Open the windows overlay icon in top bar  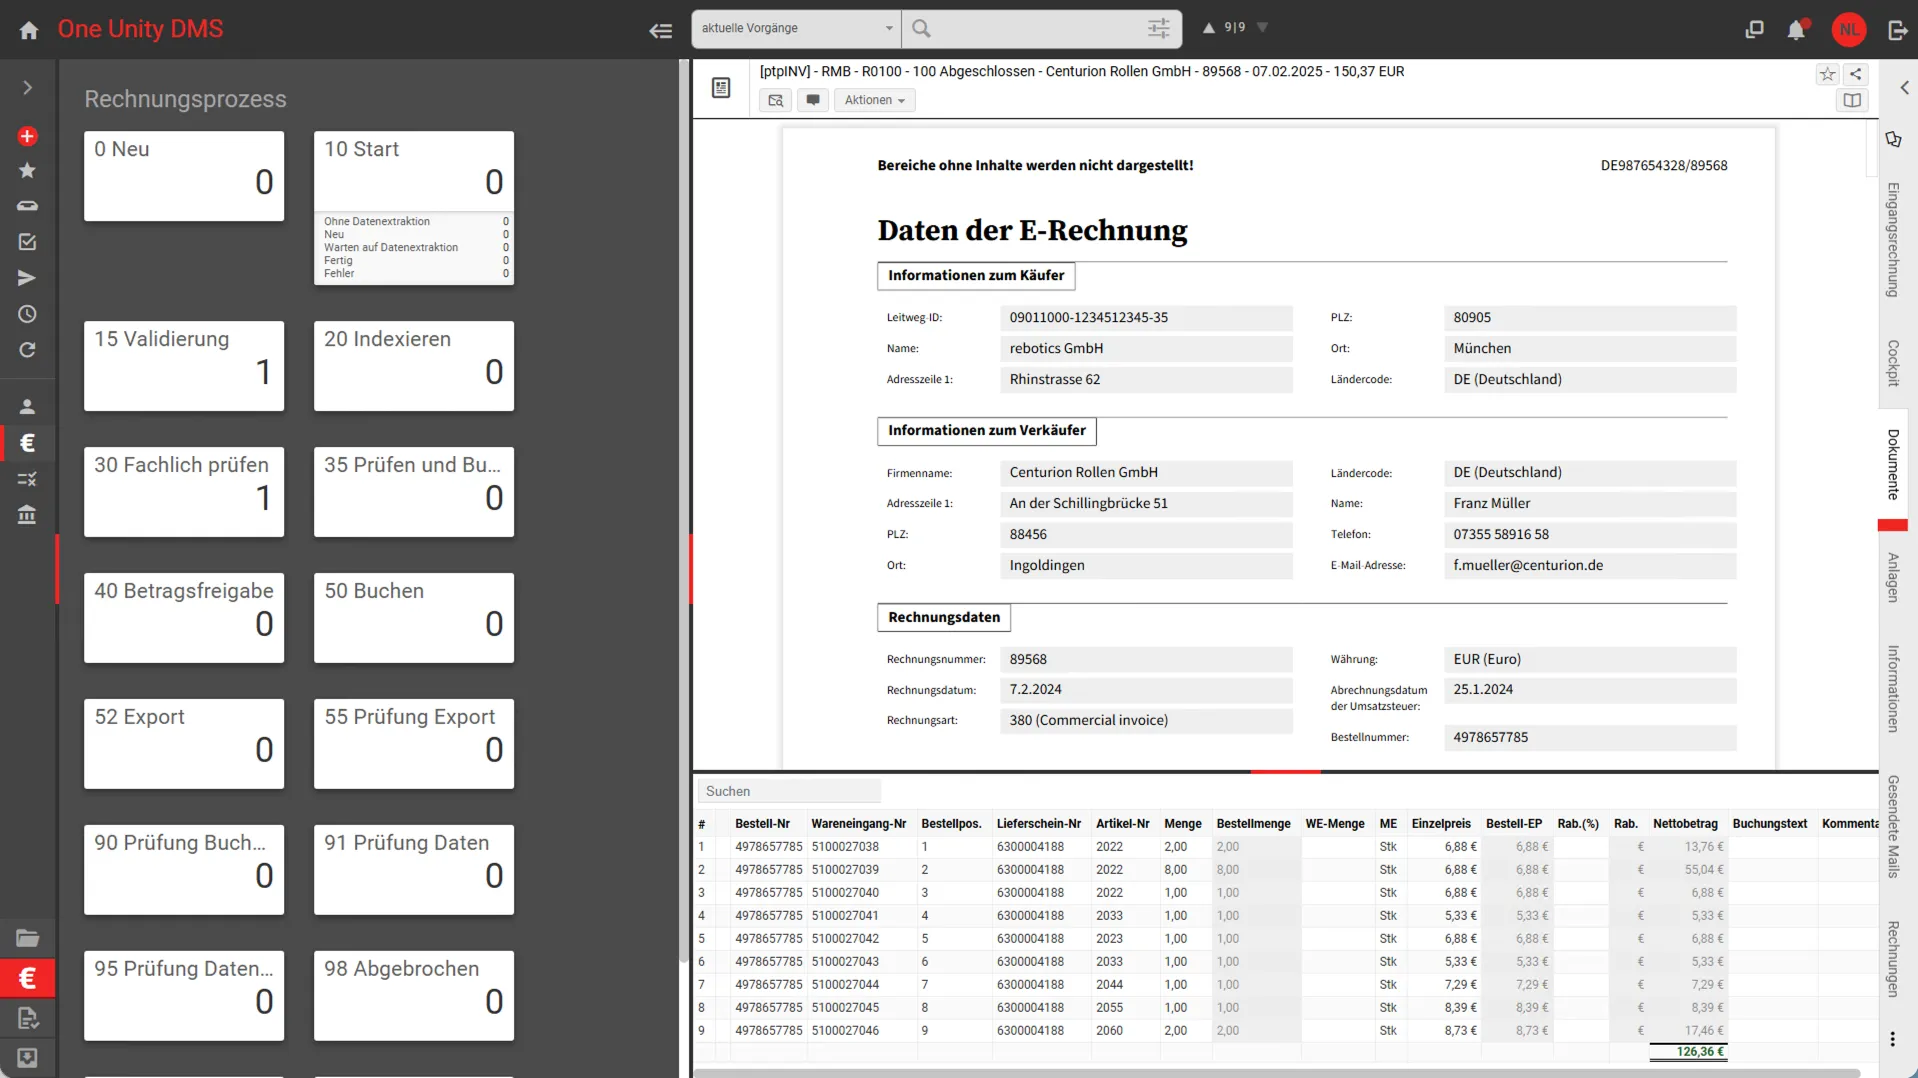point(1754,30)
